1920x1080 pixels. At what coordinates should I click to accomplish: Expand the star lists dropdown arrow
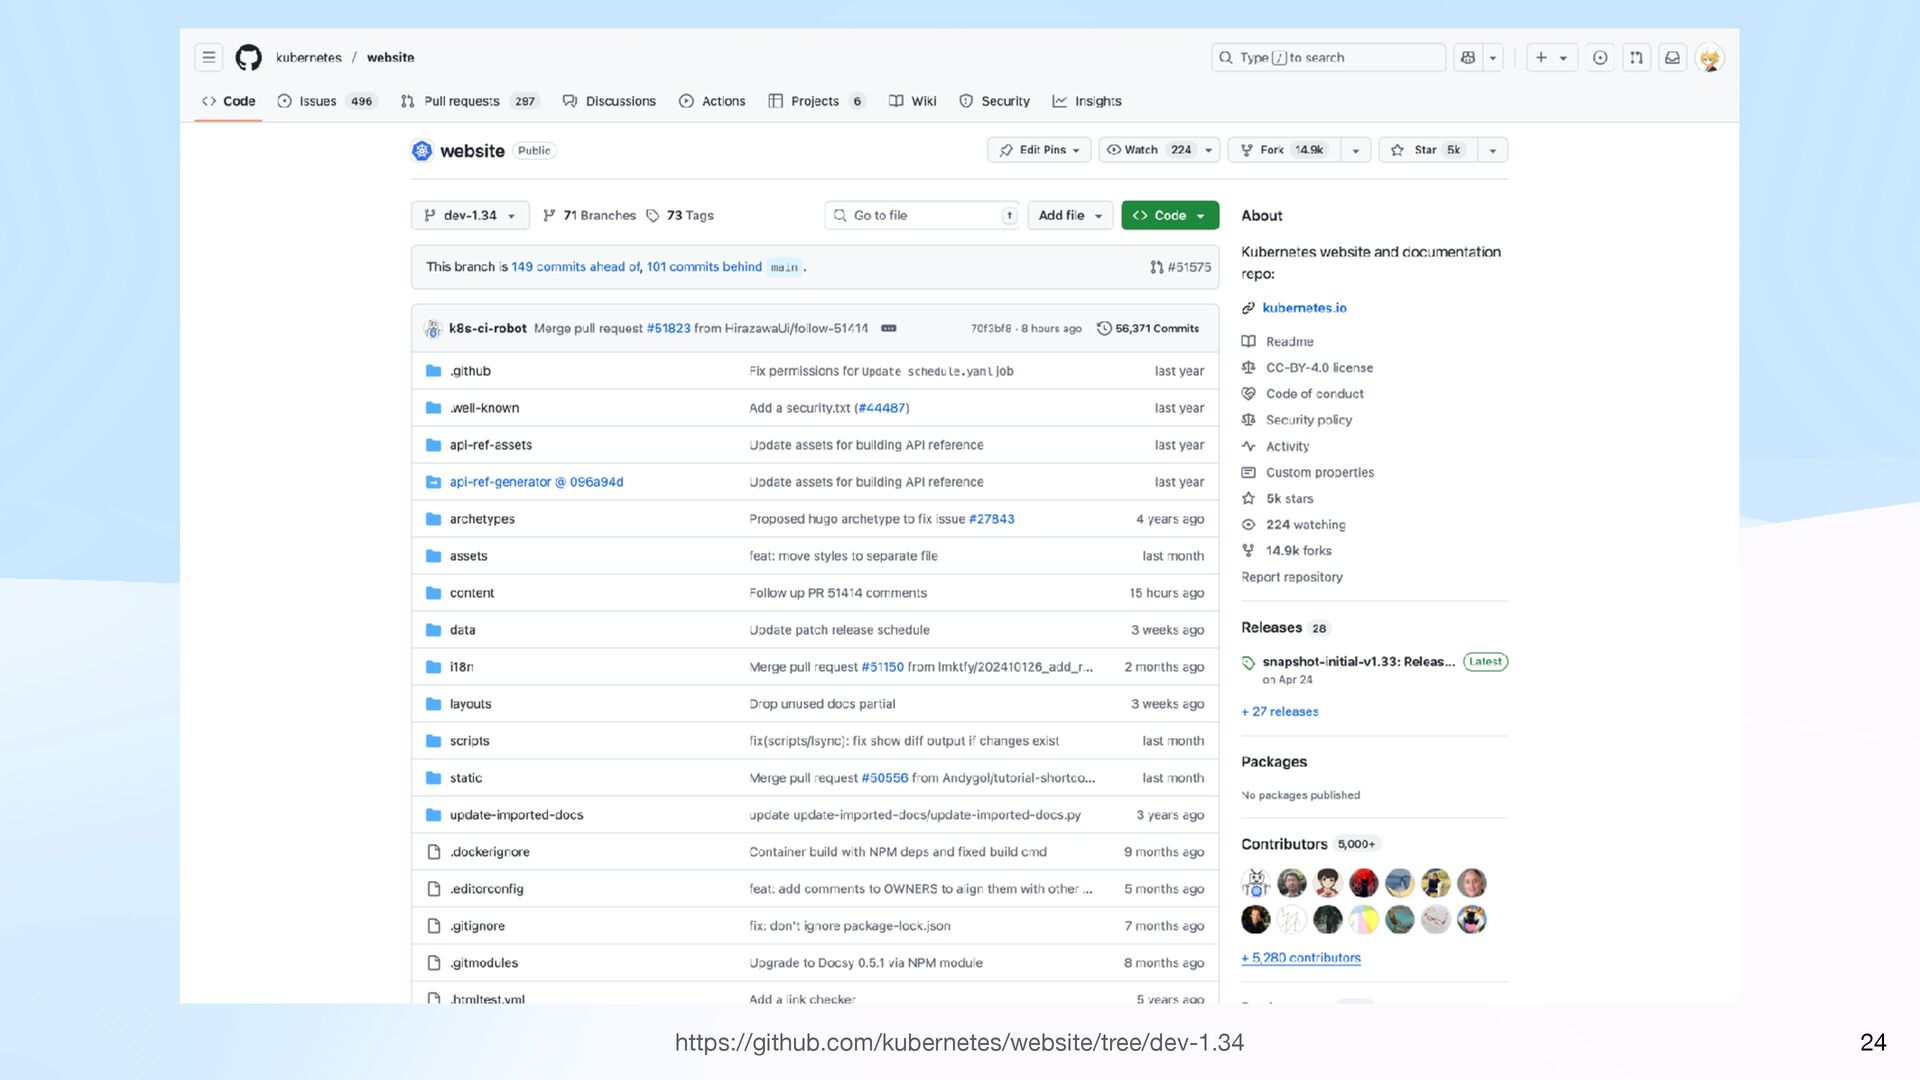point(1493,150)
